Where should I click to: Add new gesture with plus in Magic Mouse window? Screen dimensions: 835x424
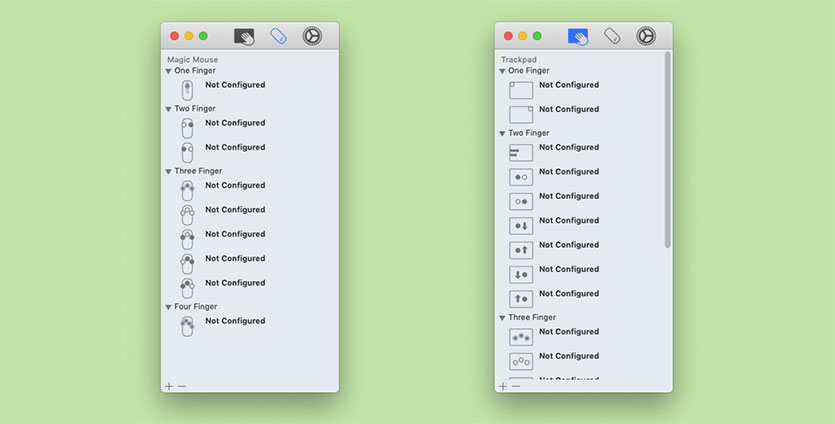(169, 385)
